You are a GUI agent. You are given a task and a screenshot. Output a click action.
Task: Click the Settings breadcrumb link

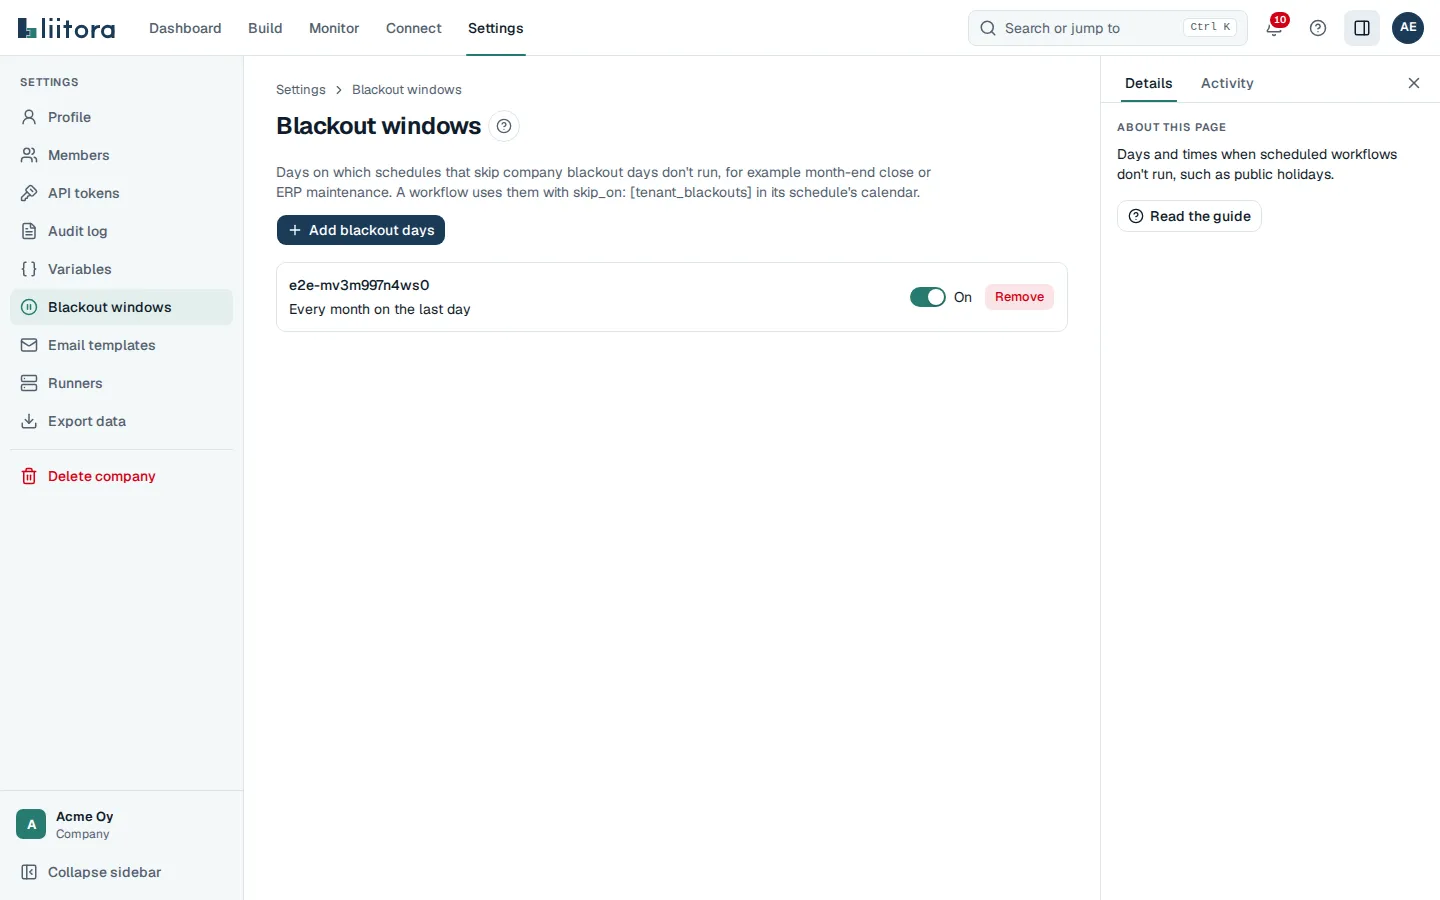click(301, 90)
